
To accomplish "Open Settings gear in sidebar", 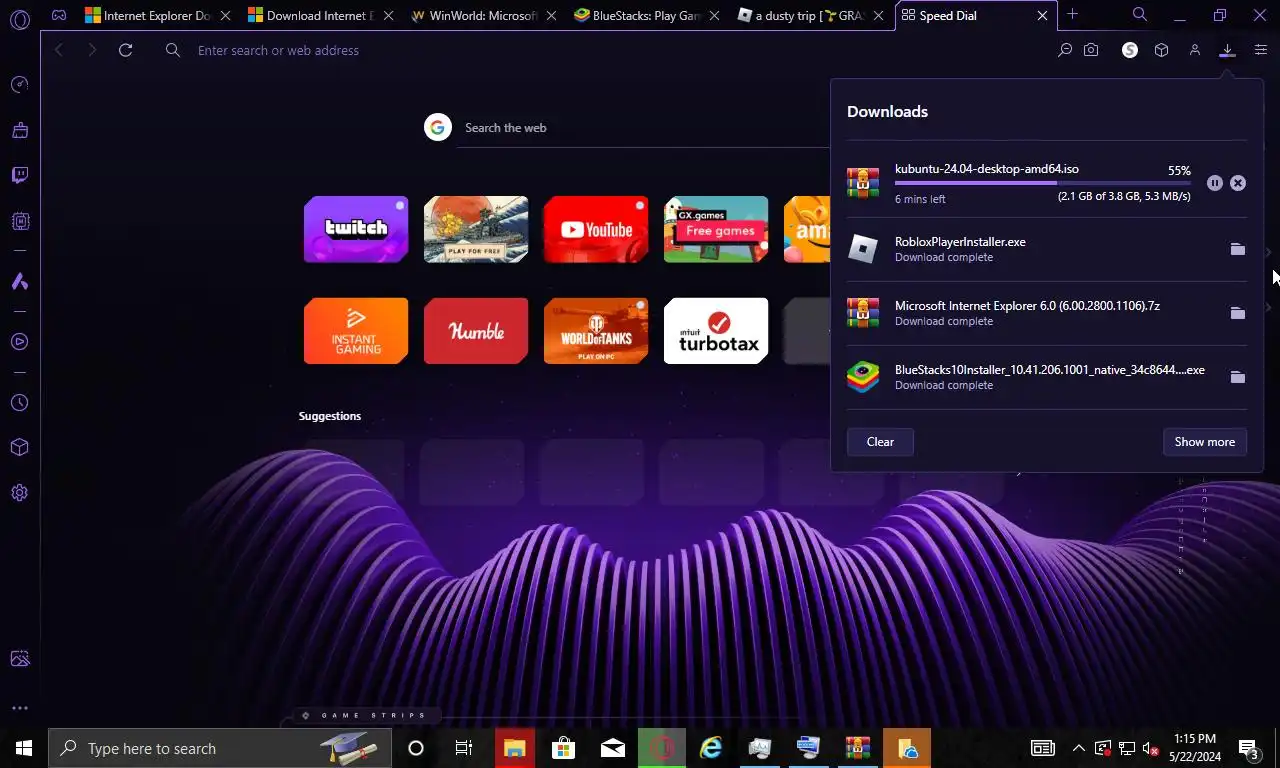I will tap(19, 493).
